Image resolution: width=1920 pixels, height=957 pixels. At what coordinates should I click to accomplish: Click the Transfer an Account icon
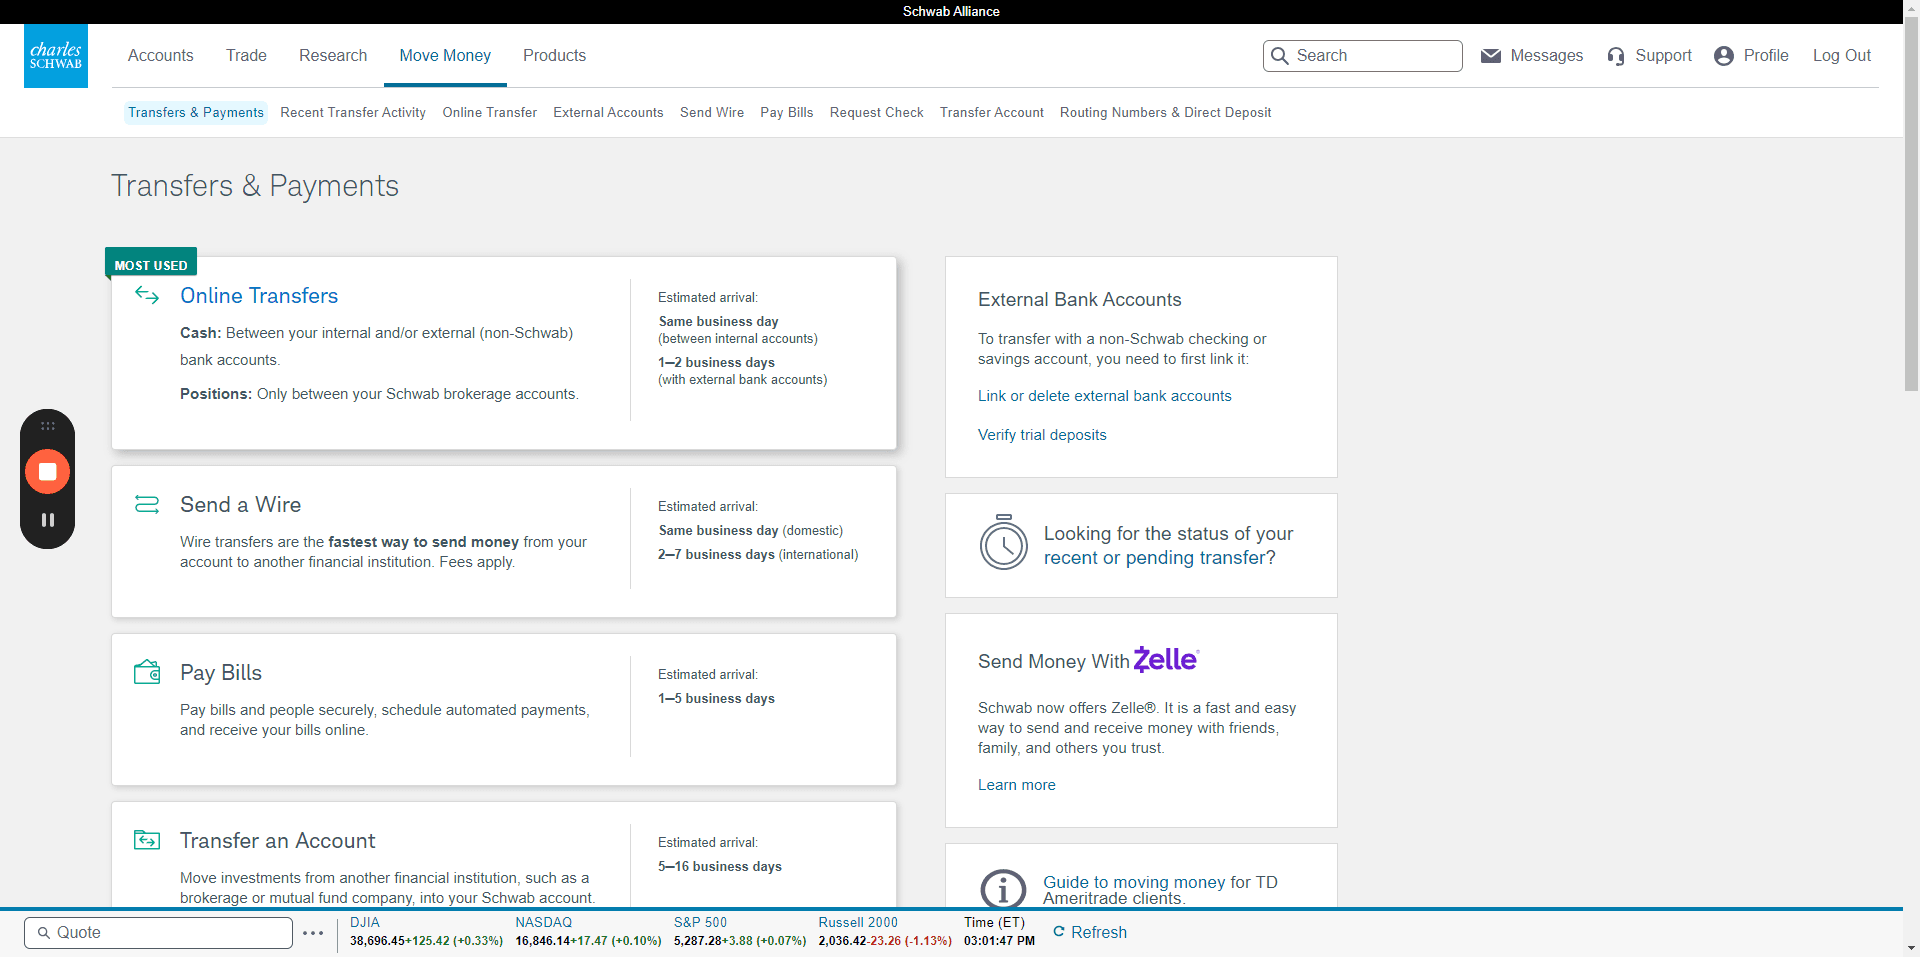(147, 840)
